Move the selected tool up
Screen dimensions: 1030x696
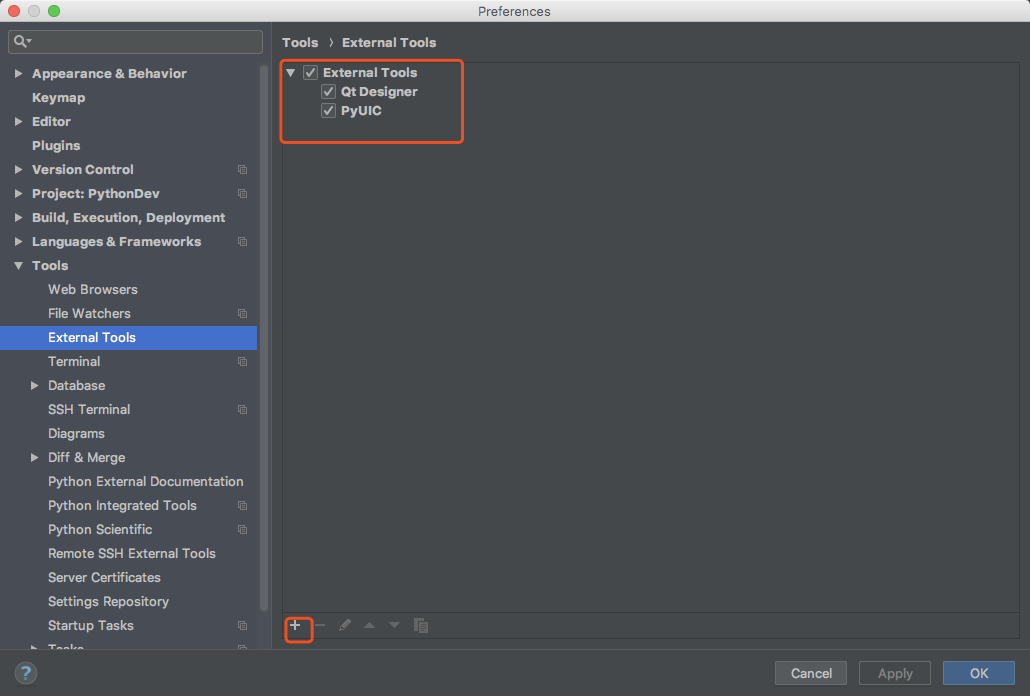click(x=369, y=625)
